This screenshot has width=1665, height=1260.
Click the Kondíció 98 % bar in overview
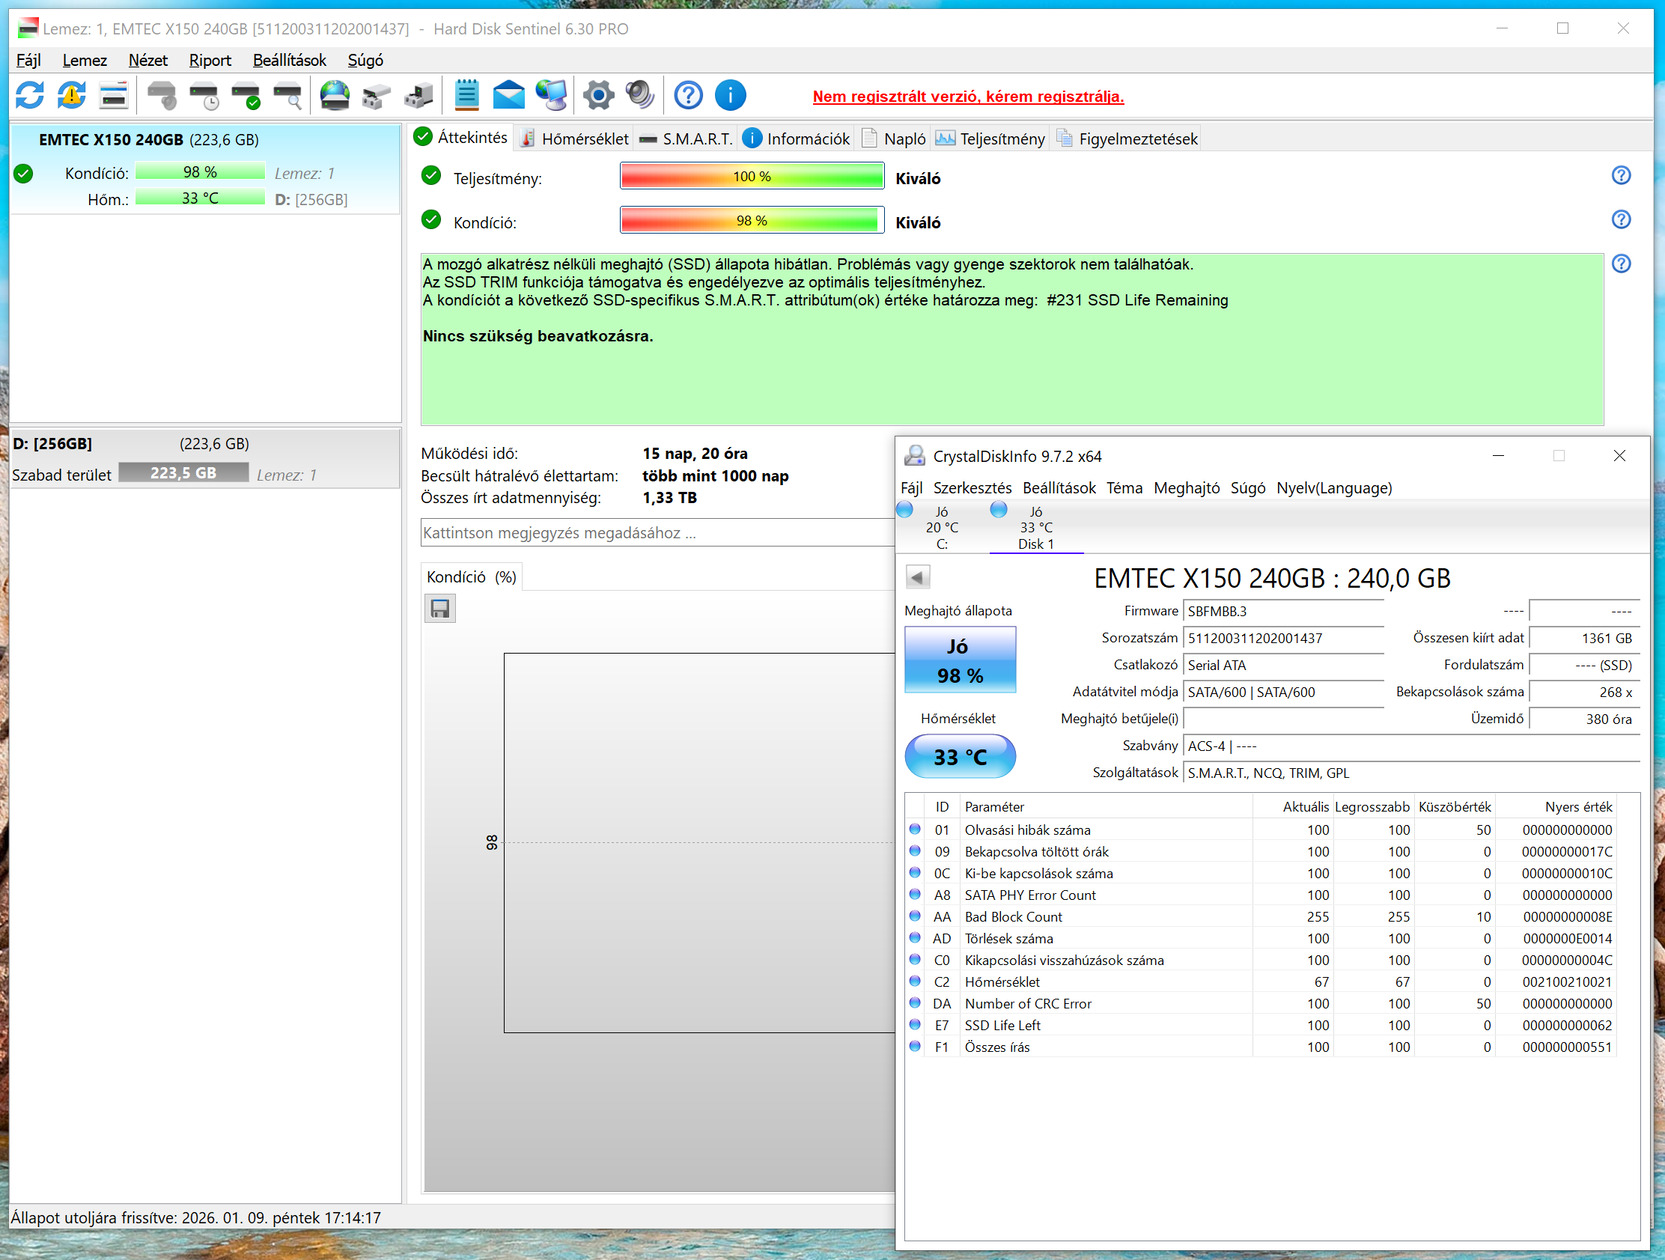[x=752, y=220]
